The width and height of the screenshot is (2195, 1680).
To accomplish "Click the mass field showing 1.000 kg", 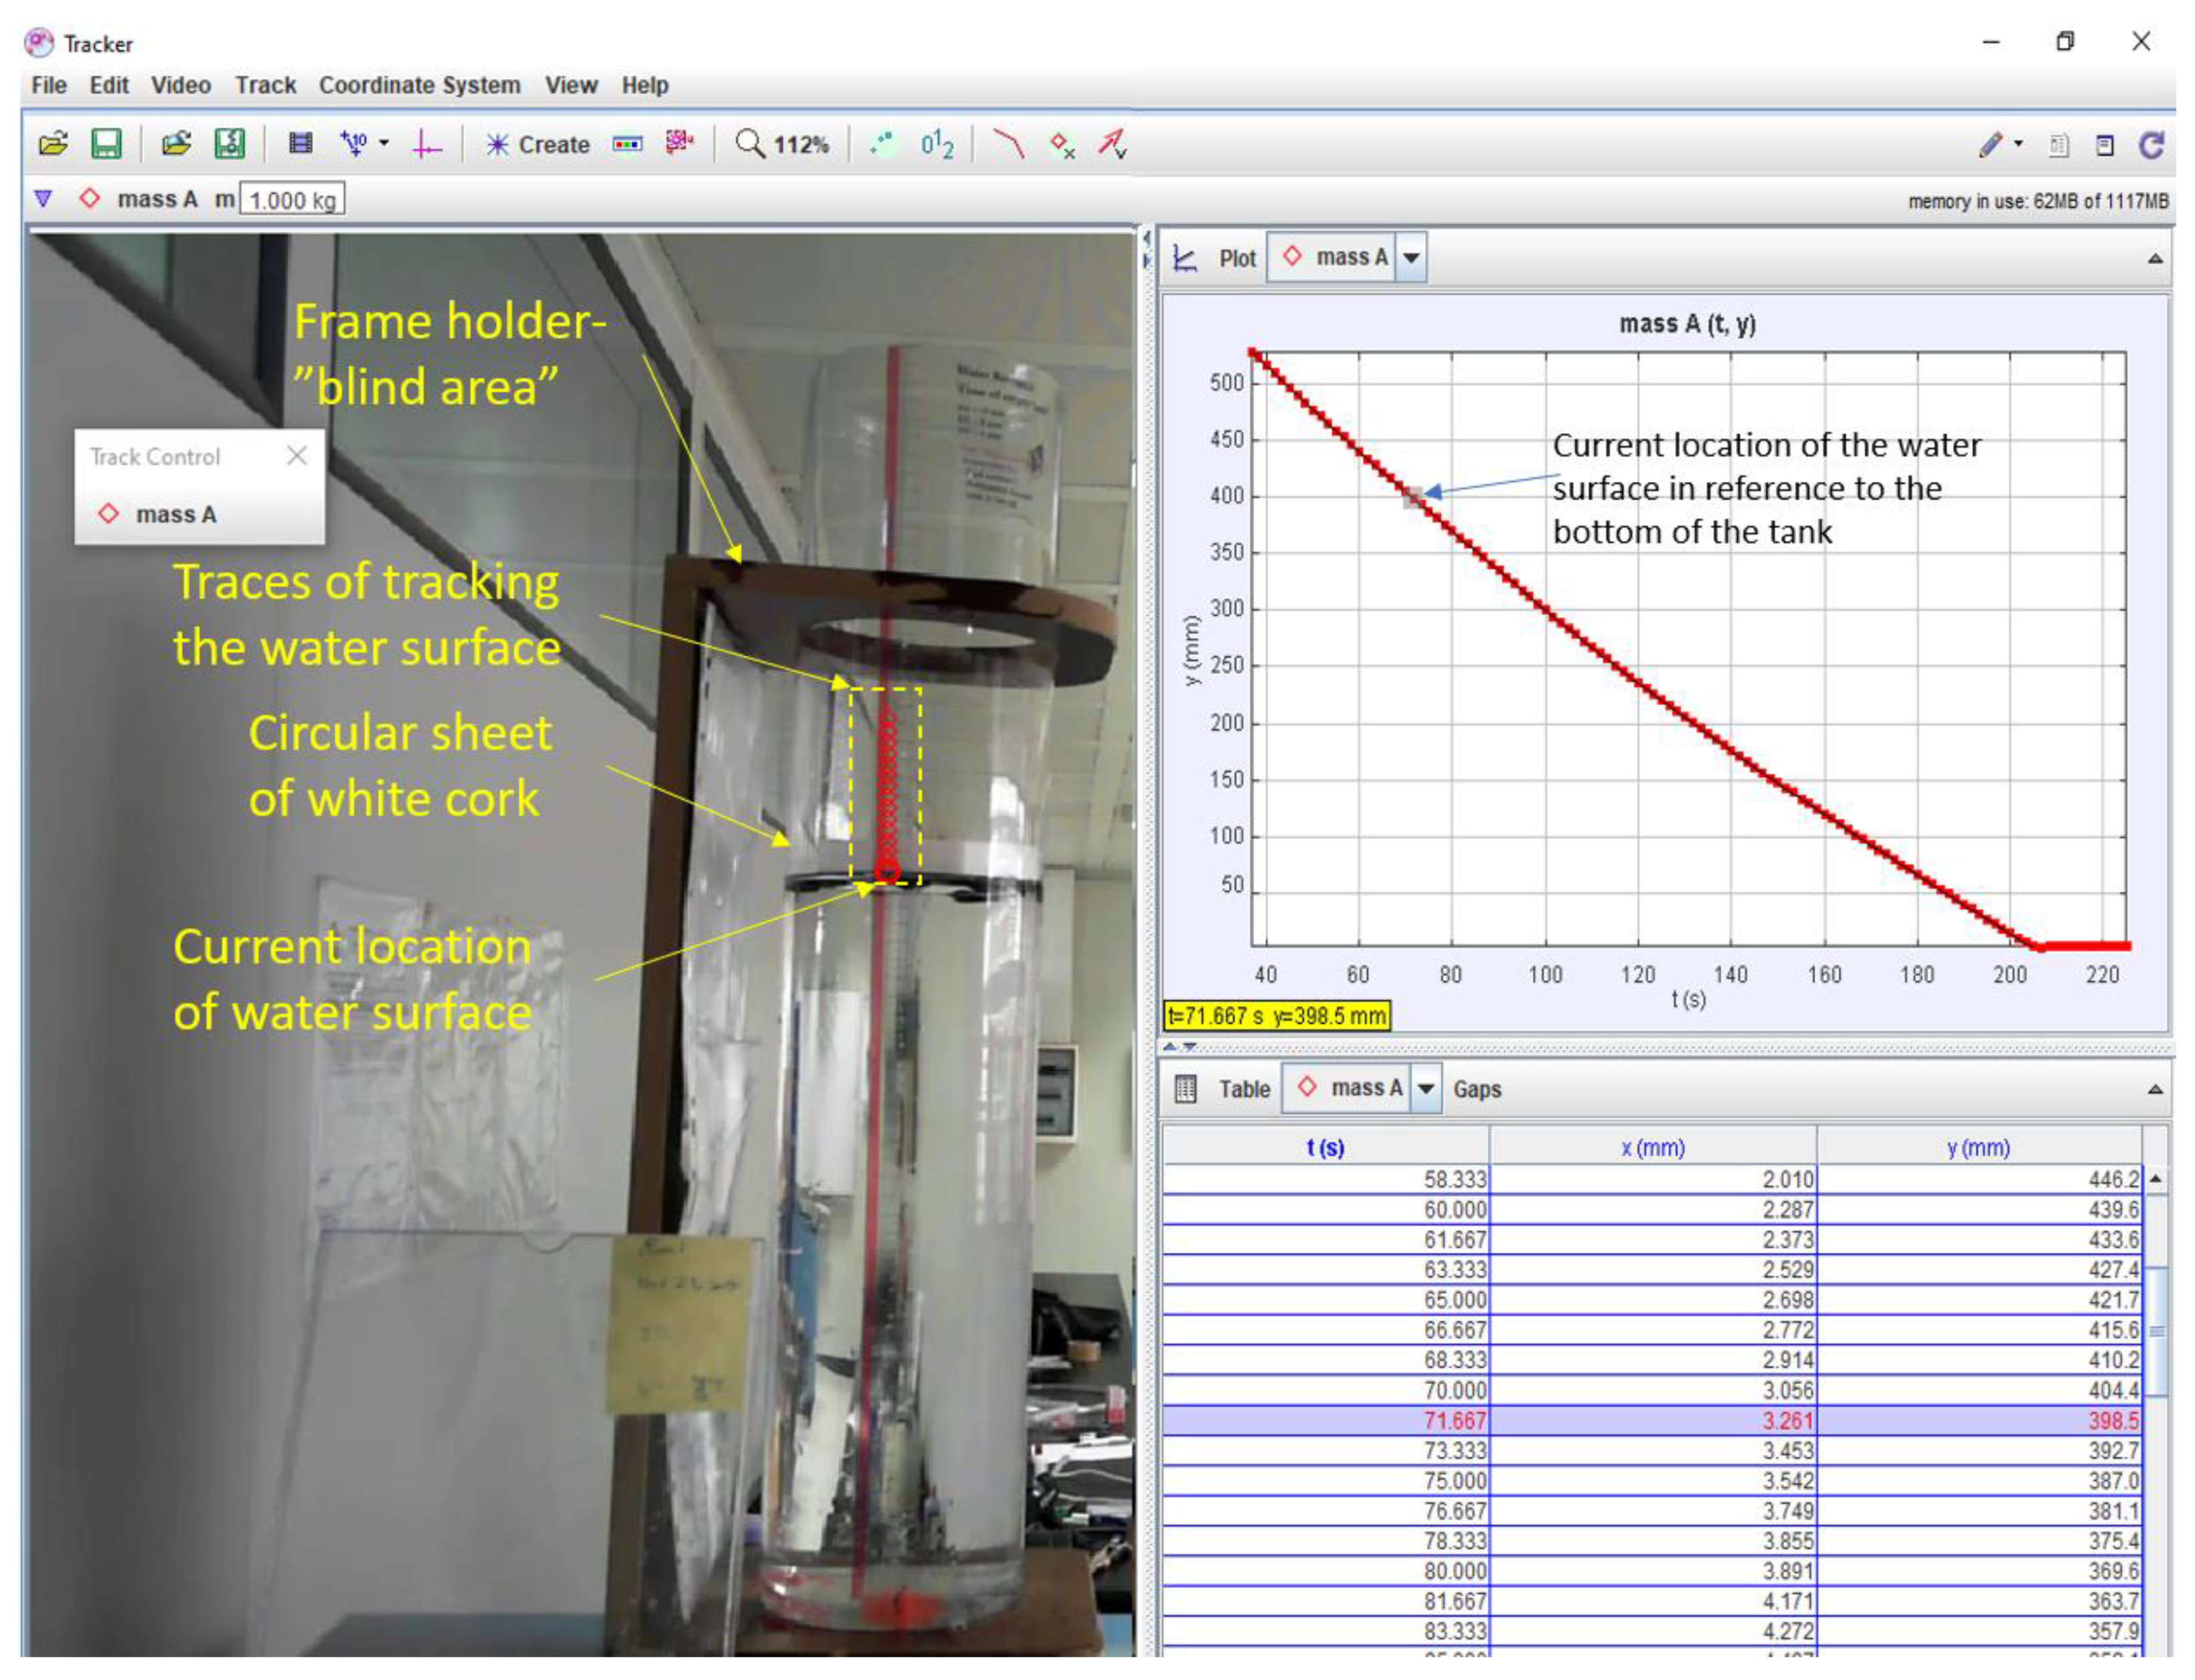I will (x=293, y=199).
